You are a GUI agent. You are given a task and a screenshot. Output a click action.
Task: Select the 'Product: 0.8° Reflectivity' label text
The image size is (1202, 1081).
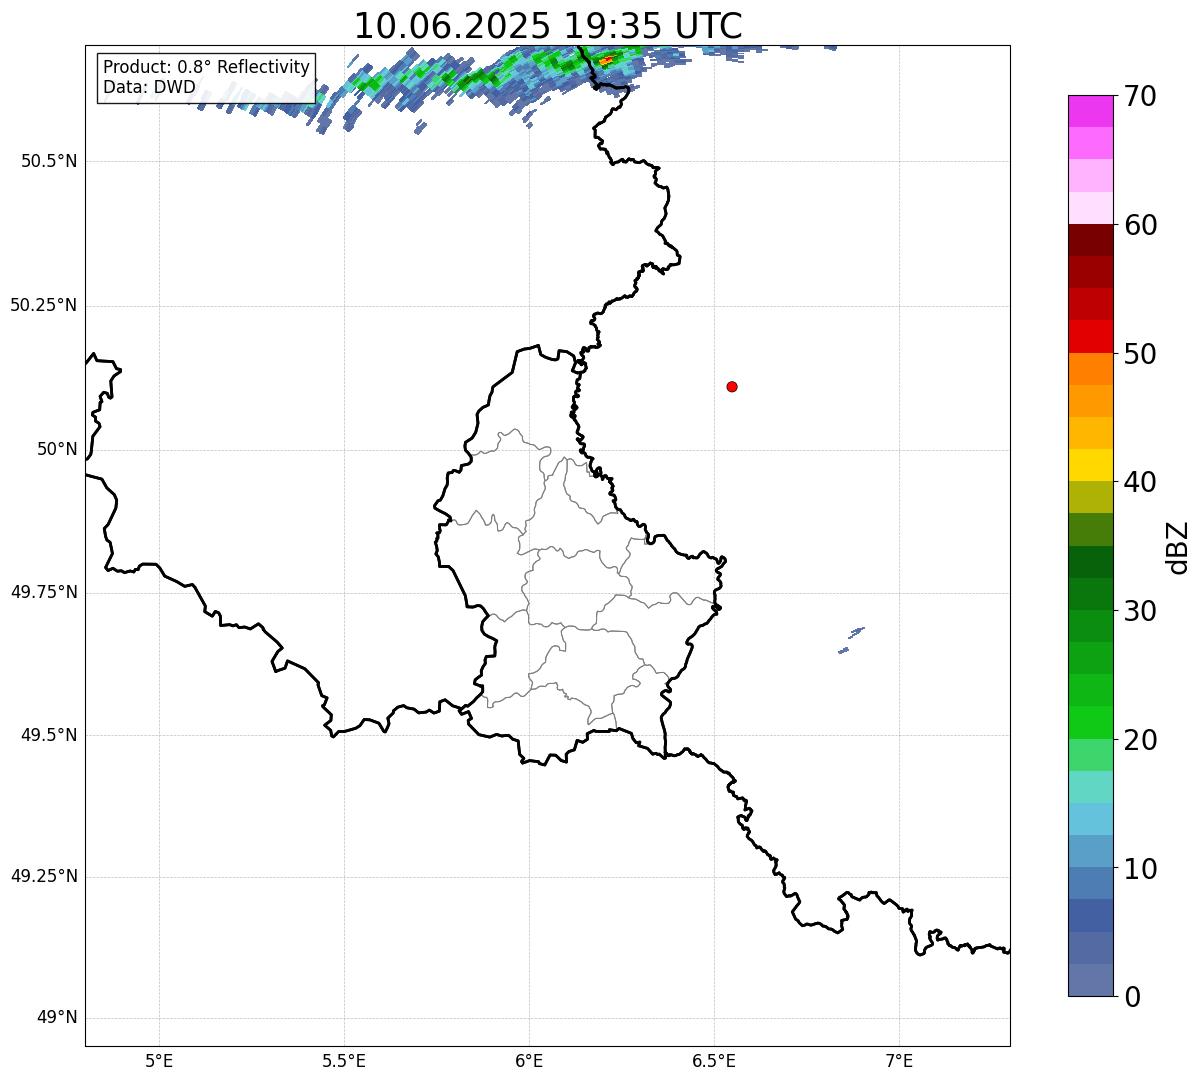(207, 67)
